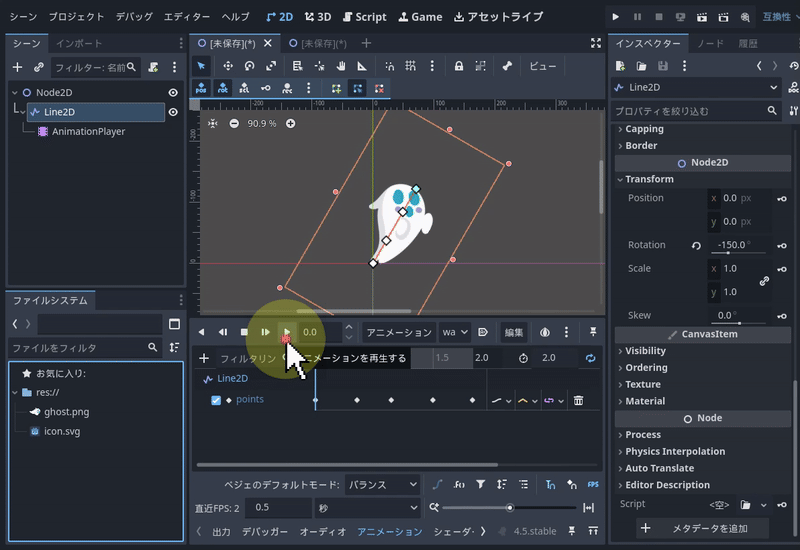Switch to the 3D workspace
The width and height of the screenshot is (800, 550).
pyautogui.click(x=318, y=17)
